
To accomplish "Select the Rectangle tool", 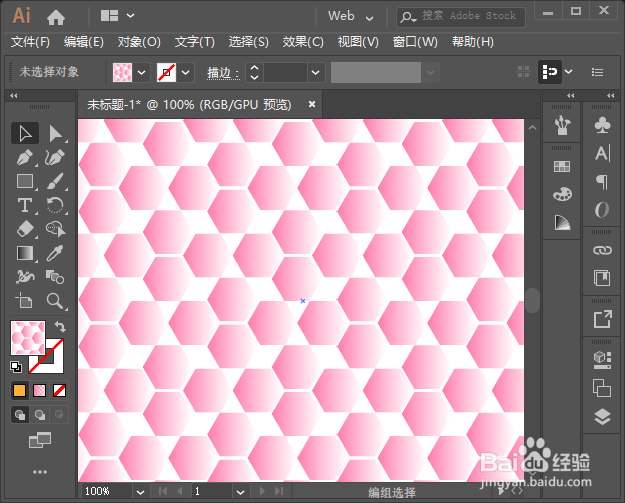I will click(x=25, y=181).
